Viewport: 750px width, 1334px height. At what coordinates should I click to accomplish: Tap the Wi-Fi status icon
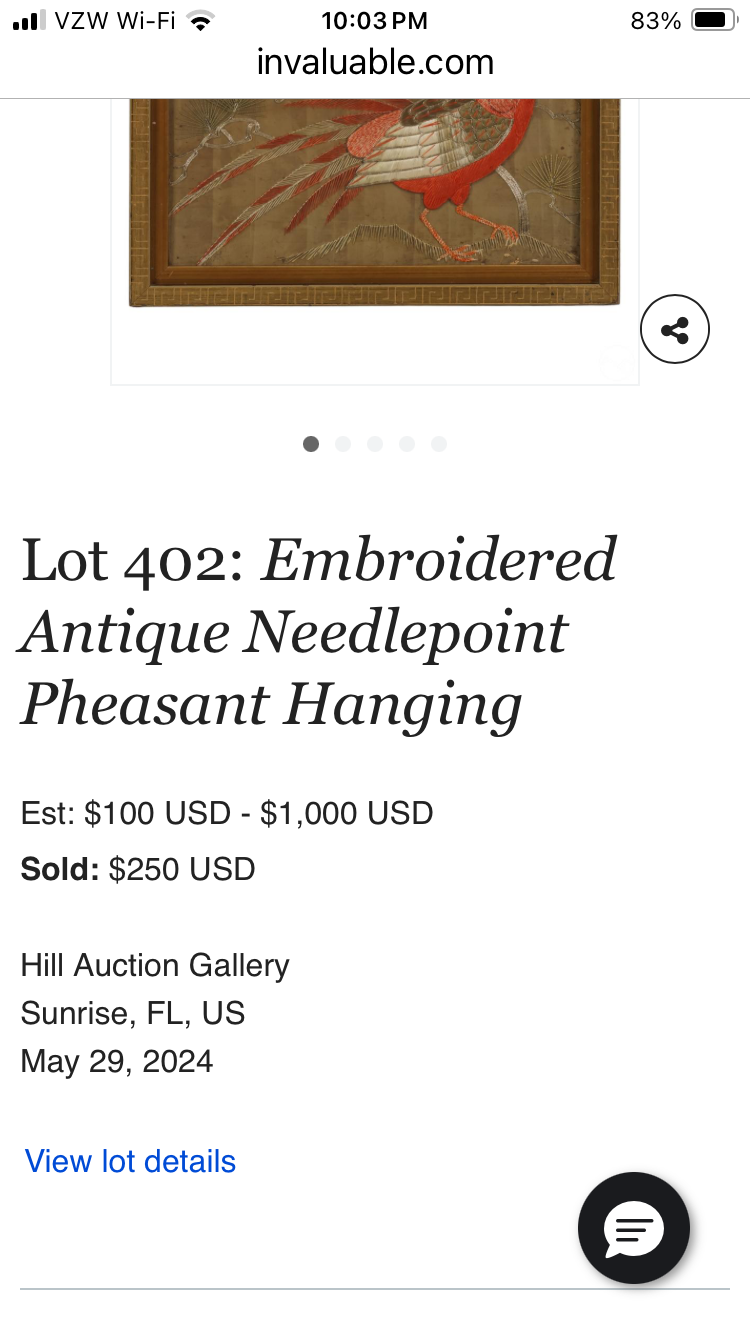click(x=203, y=21)
